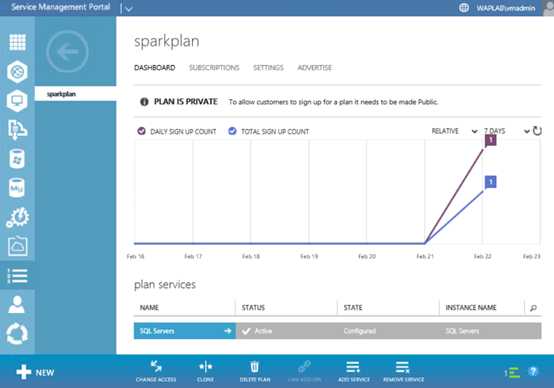Click the purple data point marker labeled 1
Image resolution: width=554 pixels, height=388 pixels.
click(x=490, y=140)
